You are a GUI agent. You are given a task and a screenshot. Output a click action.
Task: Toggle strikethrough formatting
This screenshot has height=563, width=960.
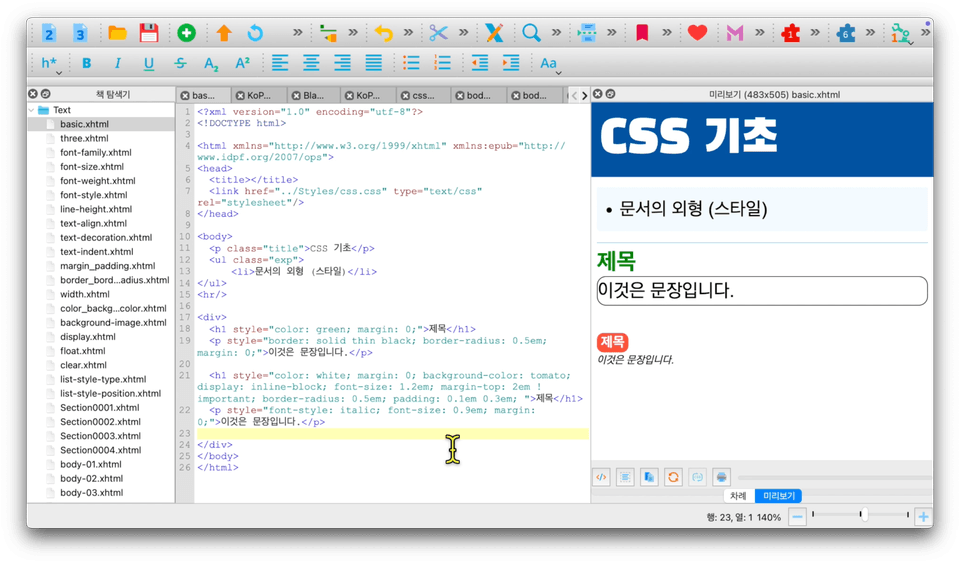(180, 63)
